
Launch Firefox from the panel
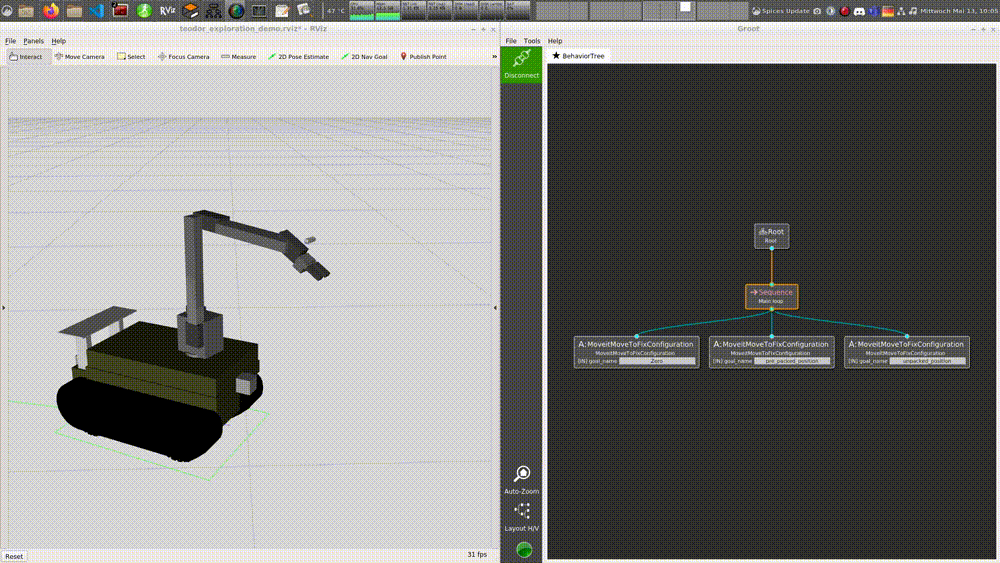pos(50,10)
